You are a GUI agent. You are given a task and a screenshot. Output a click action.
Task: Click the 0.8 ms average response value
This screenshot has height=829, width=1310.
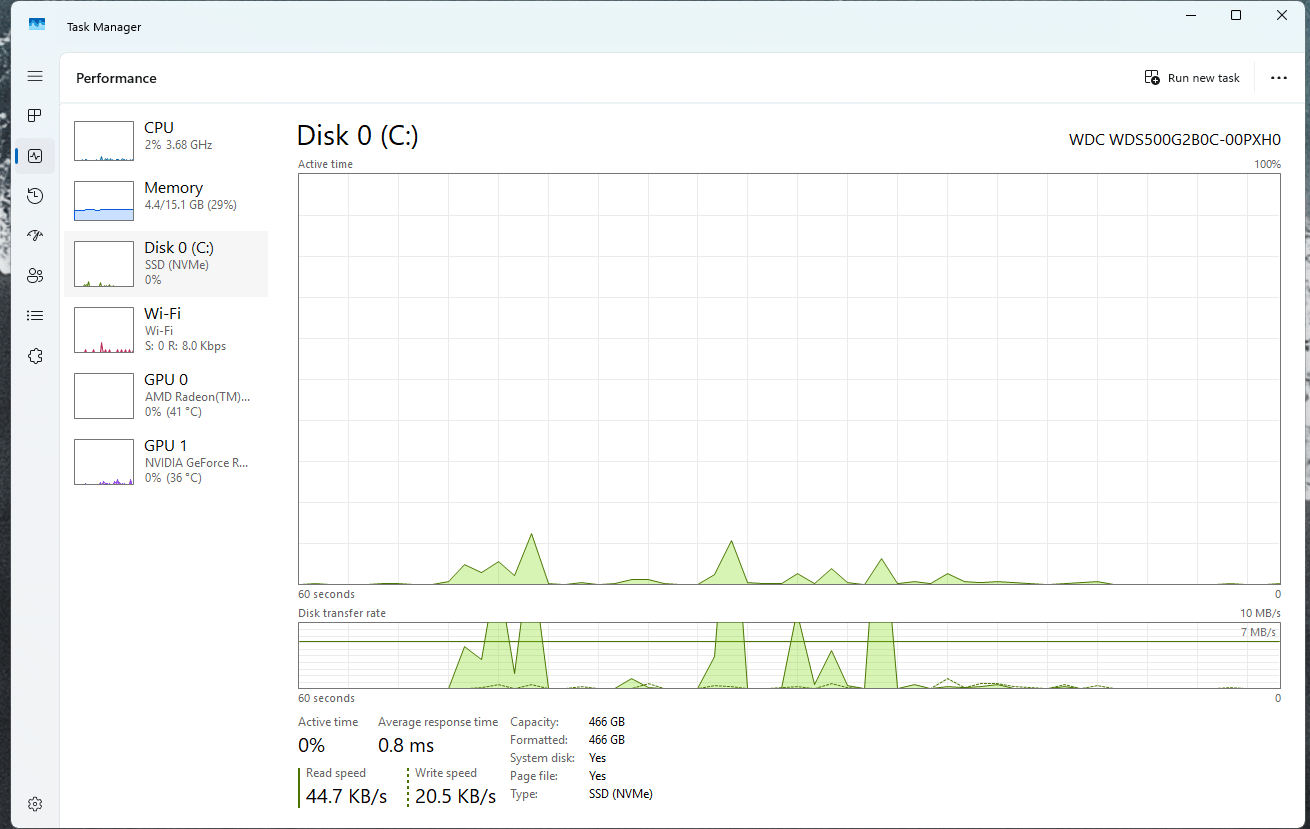coord(406,745)
